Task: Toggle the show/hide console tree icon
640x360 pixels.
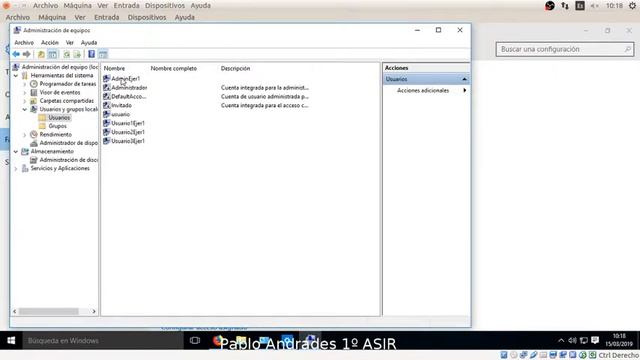Action: (x=53, y=54)
